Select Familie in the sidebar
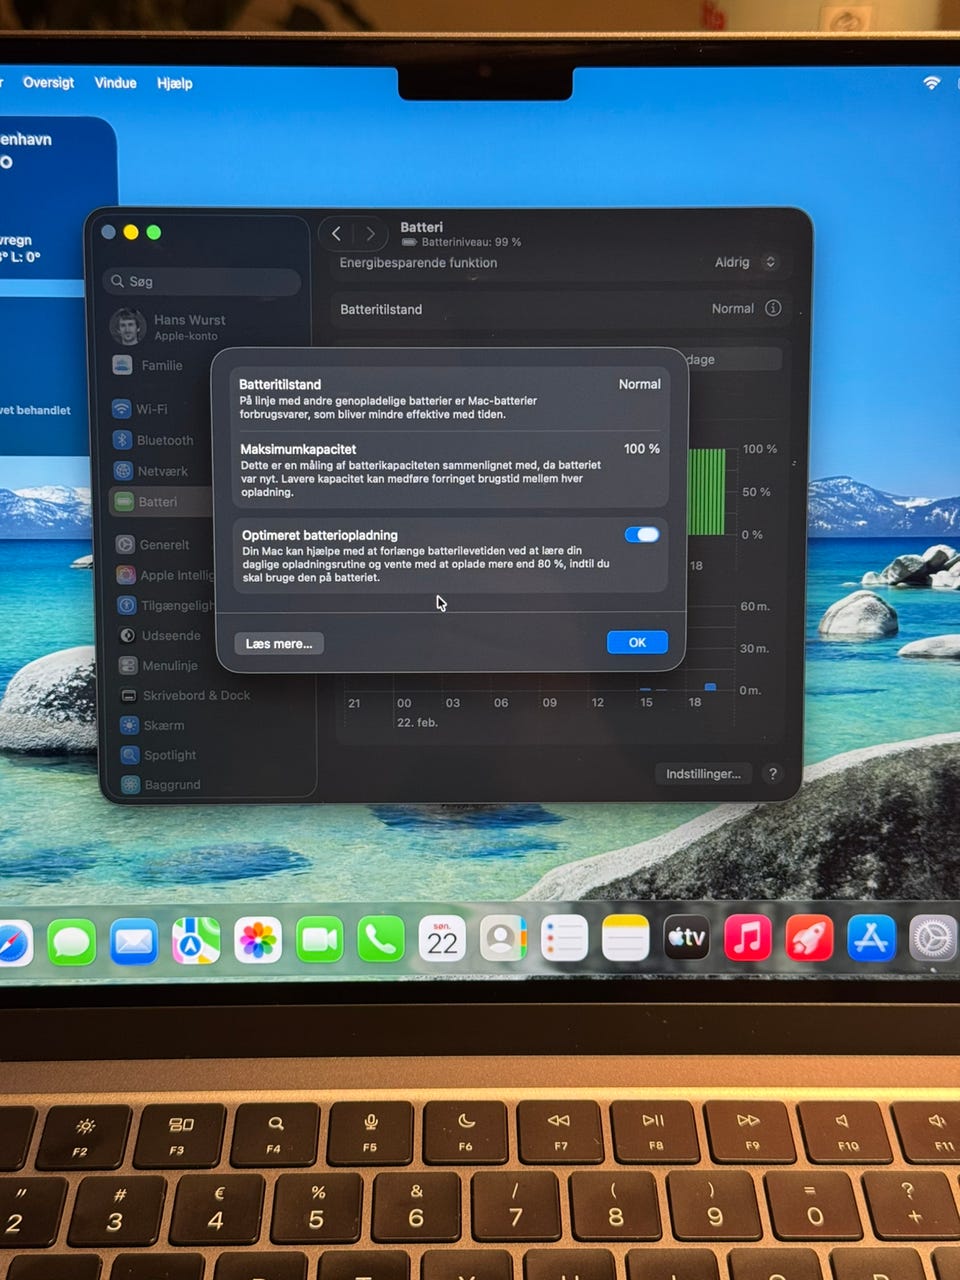The height and width of the screenshot is (1280, 960). (148, 365)
